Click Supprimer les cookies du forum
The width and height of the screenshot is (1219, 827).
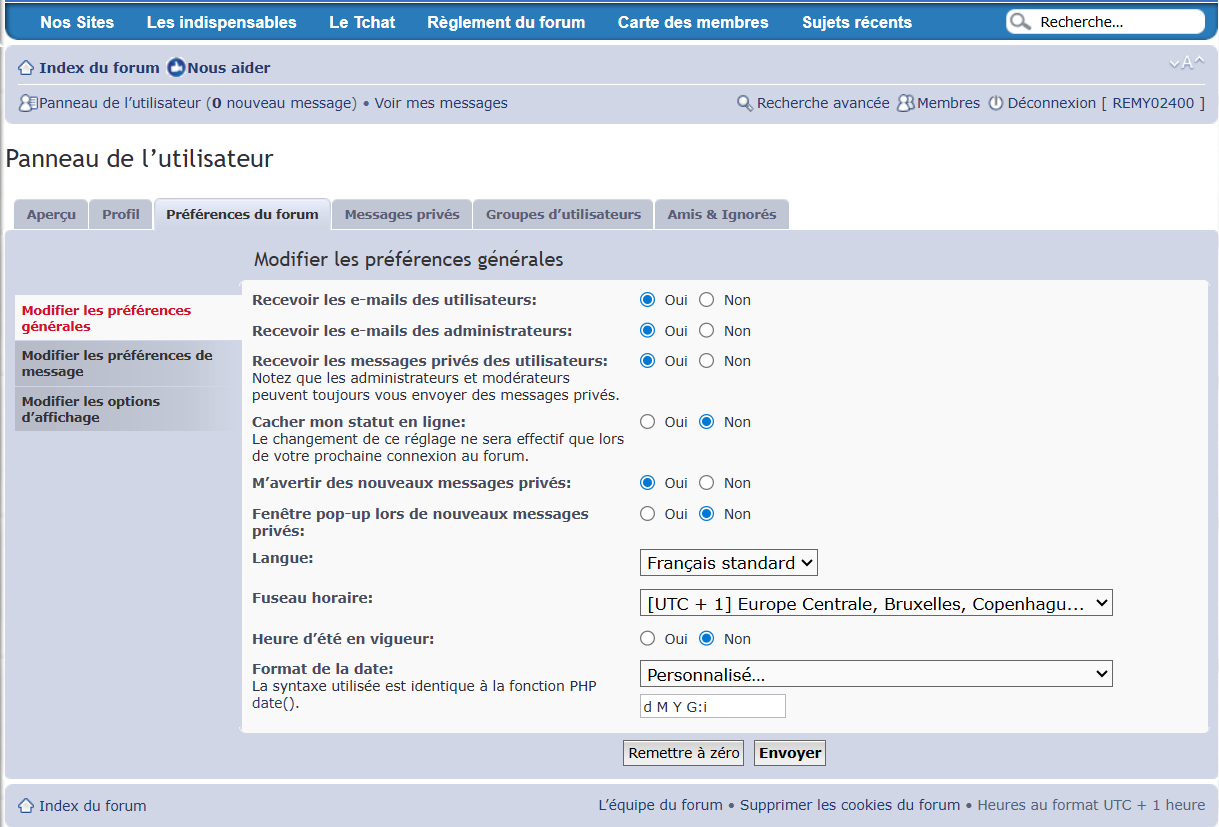click(850, 805)
